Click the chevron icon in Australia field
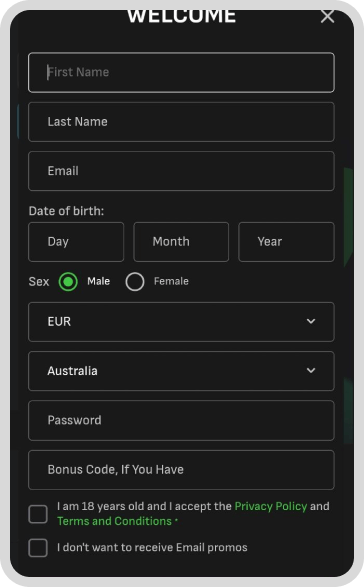This screenshot has width=364, height=587. point(311,370)
